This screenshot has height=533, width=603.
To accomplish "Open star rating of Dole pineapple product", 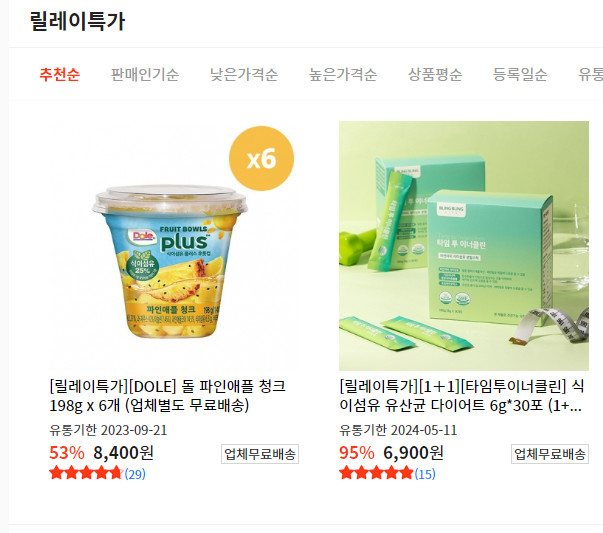I will [x=86, y=473].
